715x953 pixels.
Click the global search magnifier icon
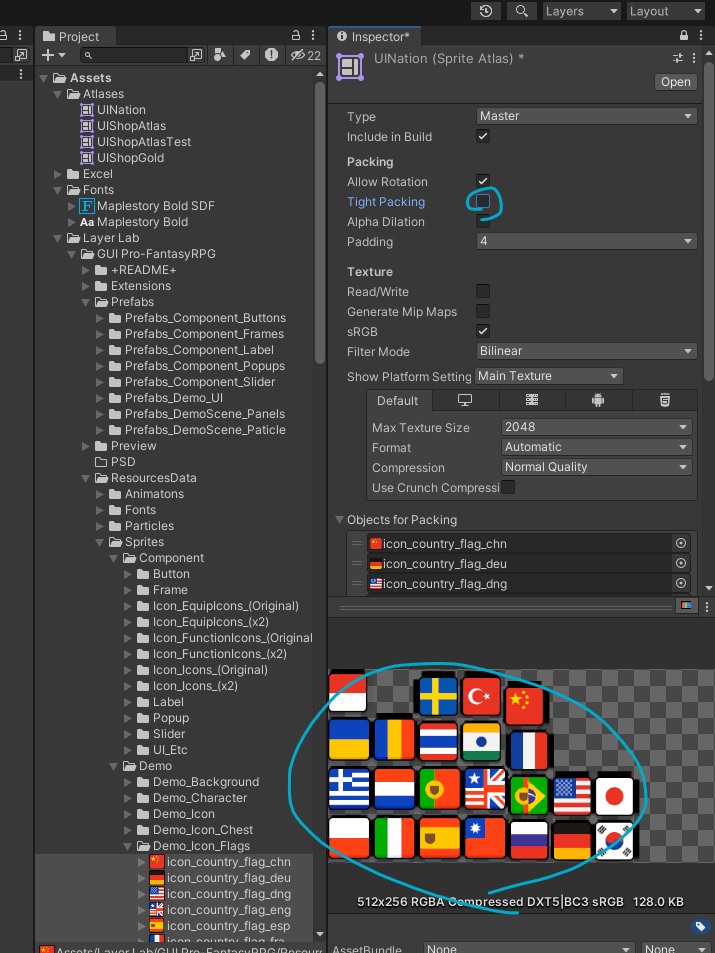click(x=522, y=11)
